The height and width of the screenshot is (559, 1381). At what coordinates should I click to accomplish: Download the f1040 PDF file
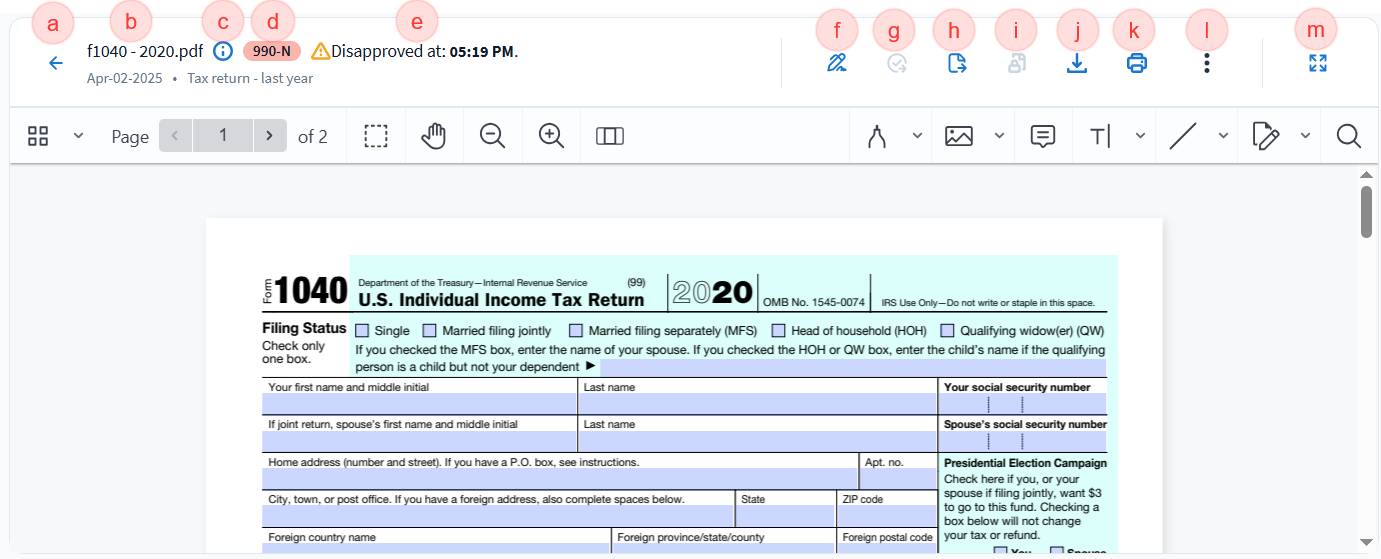1077,64
